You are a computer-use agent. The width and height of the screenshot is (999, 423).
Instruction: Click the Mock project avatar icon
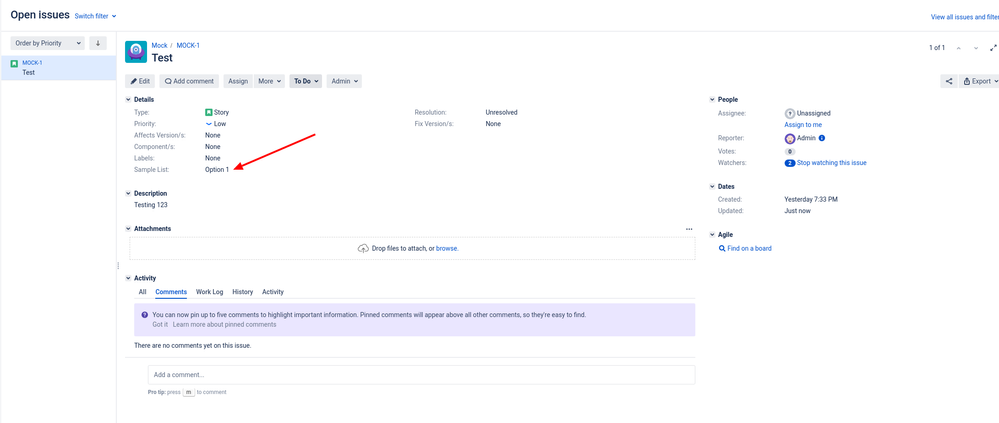[x=136, y=52]
